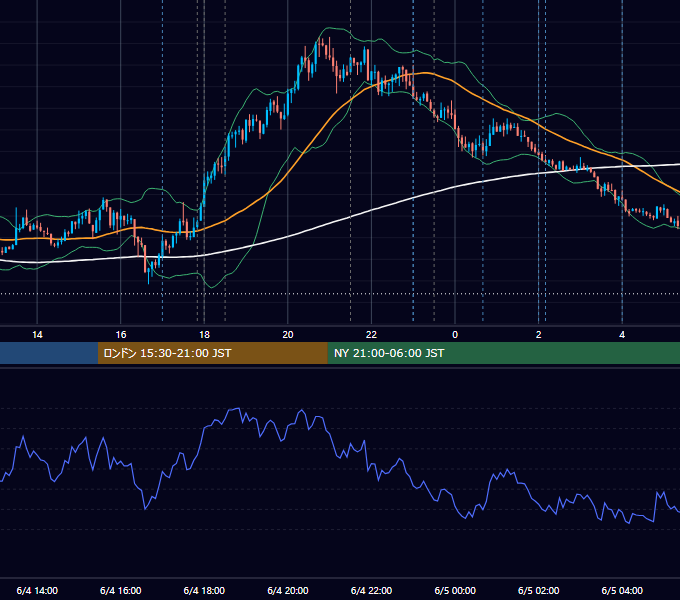Click the blue session band before ロンドン
The width and height of the screenshot is (680, 600).
point(49,353)
